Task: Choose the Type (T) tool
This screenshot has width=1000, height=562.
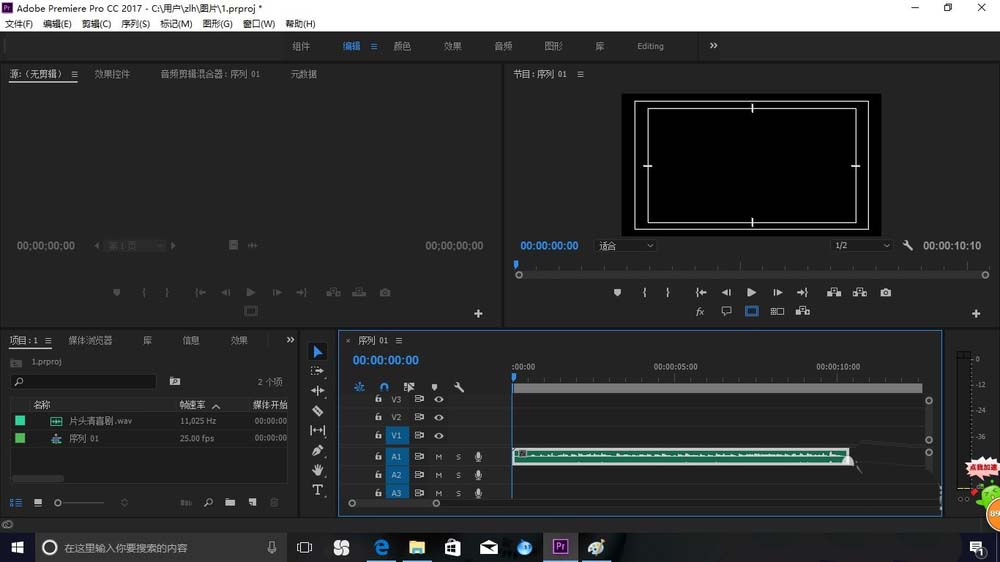Action: (x=318, y=490)
